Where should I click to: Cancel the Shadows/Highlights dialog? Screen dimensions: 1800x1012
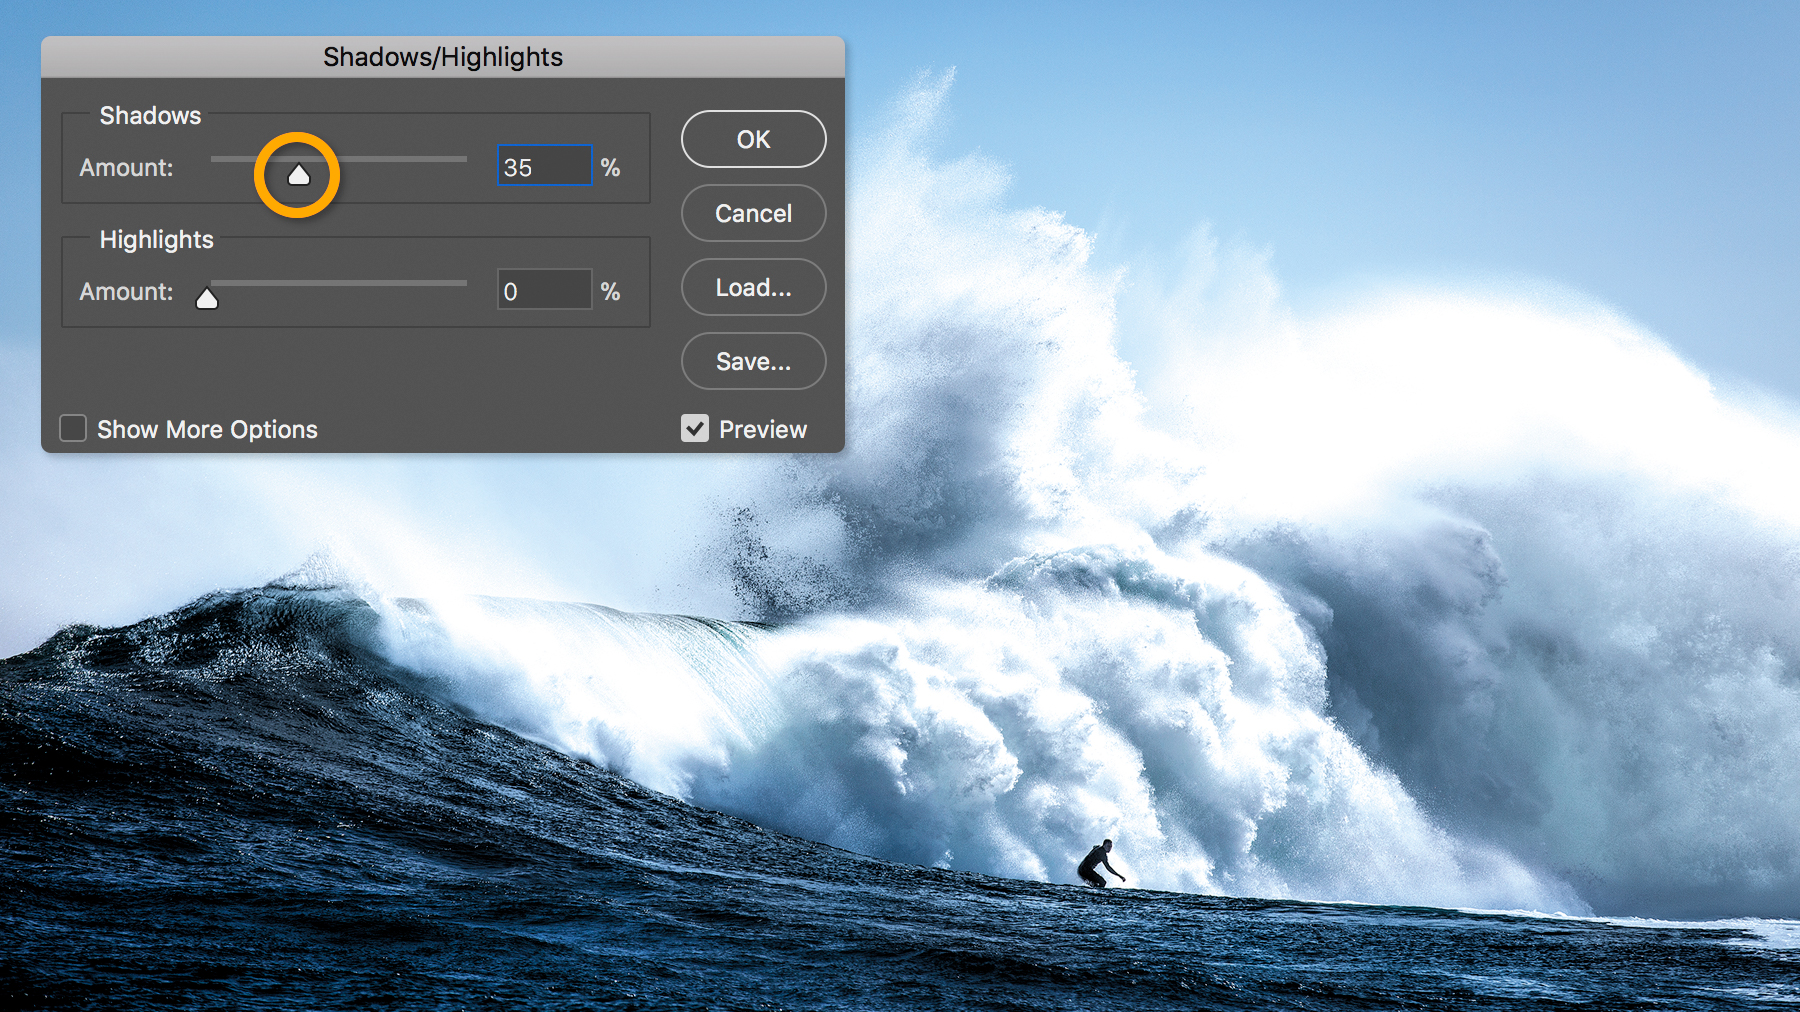point(753,213)
